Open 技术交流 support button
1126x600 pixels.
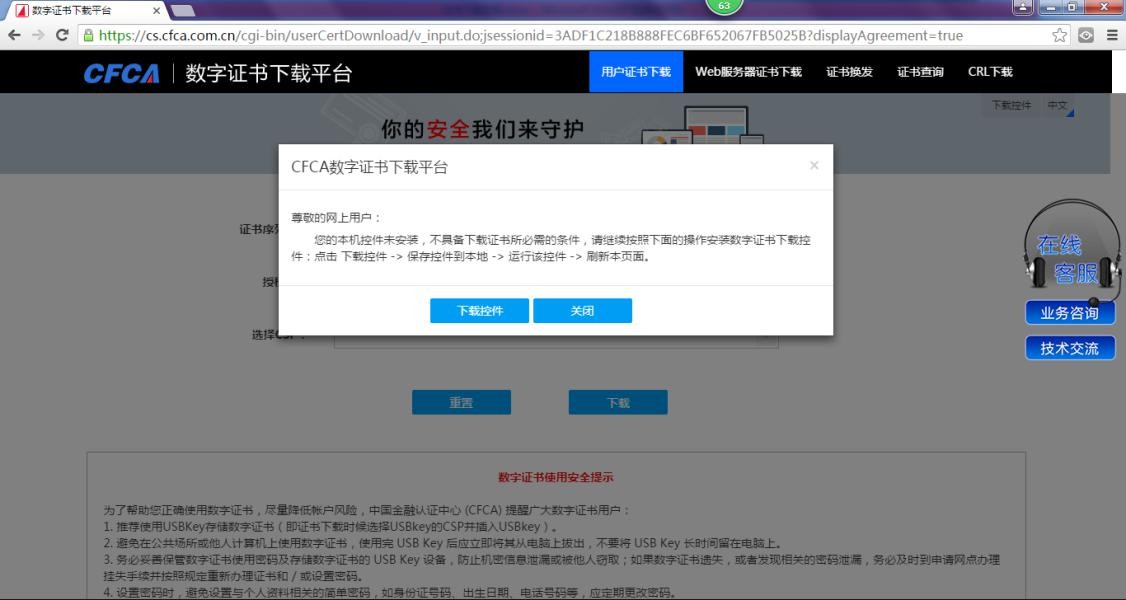(1070, 348)
